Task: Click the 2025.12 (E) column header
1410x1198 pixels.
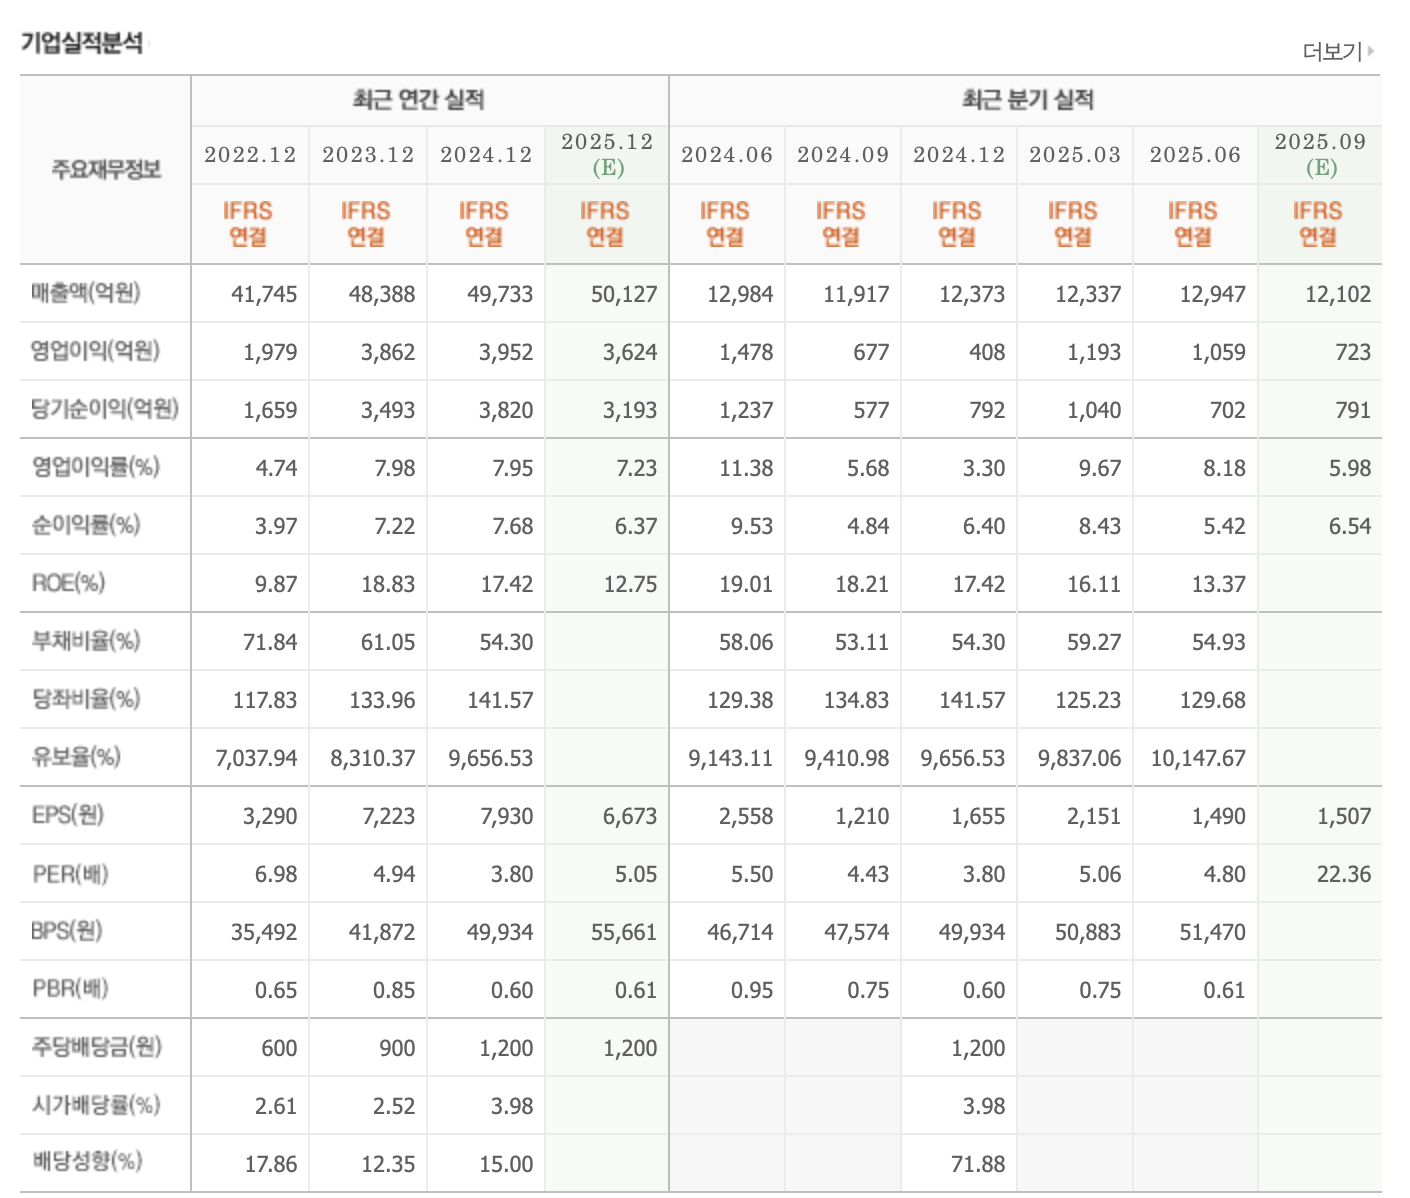Action: point(607,155)
